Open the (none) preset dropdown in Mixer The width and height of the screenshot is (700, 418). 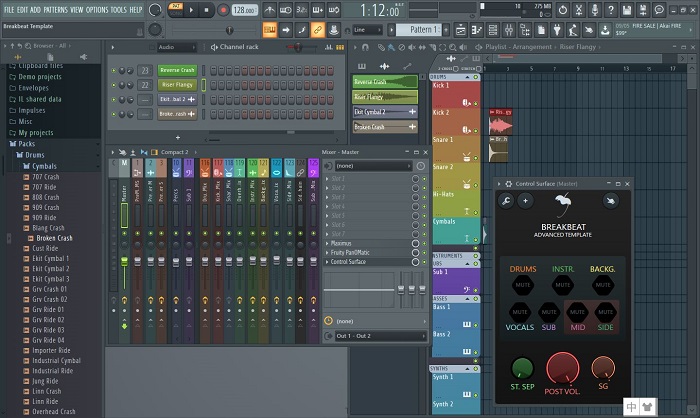pos(373,166)
